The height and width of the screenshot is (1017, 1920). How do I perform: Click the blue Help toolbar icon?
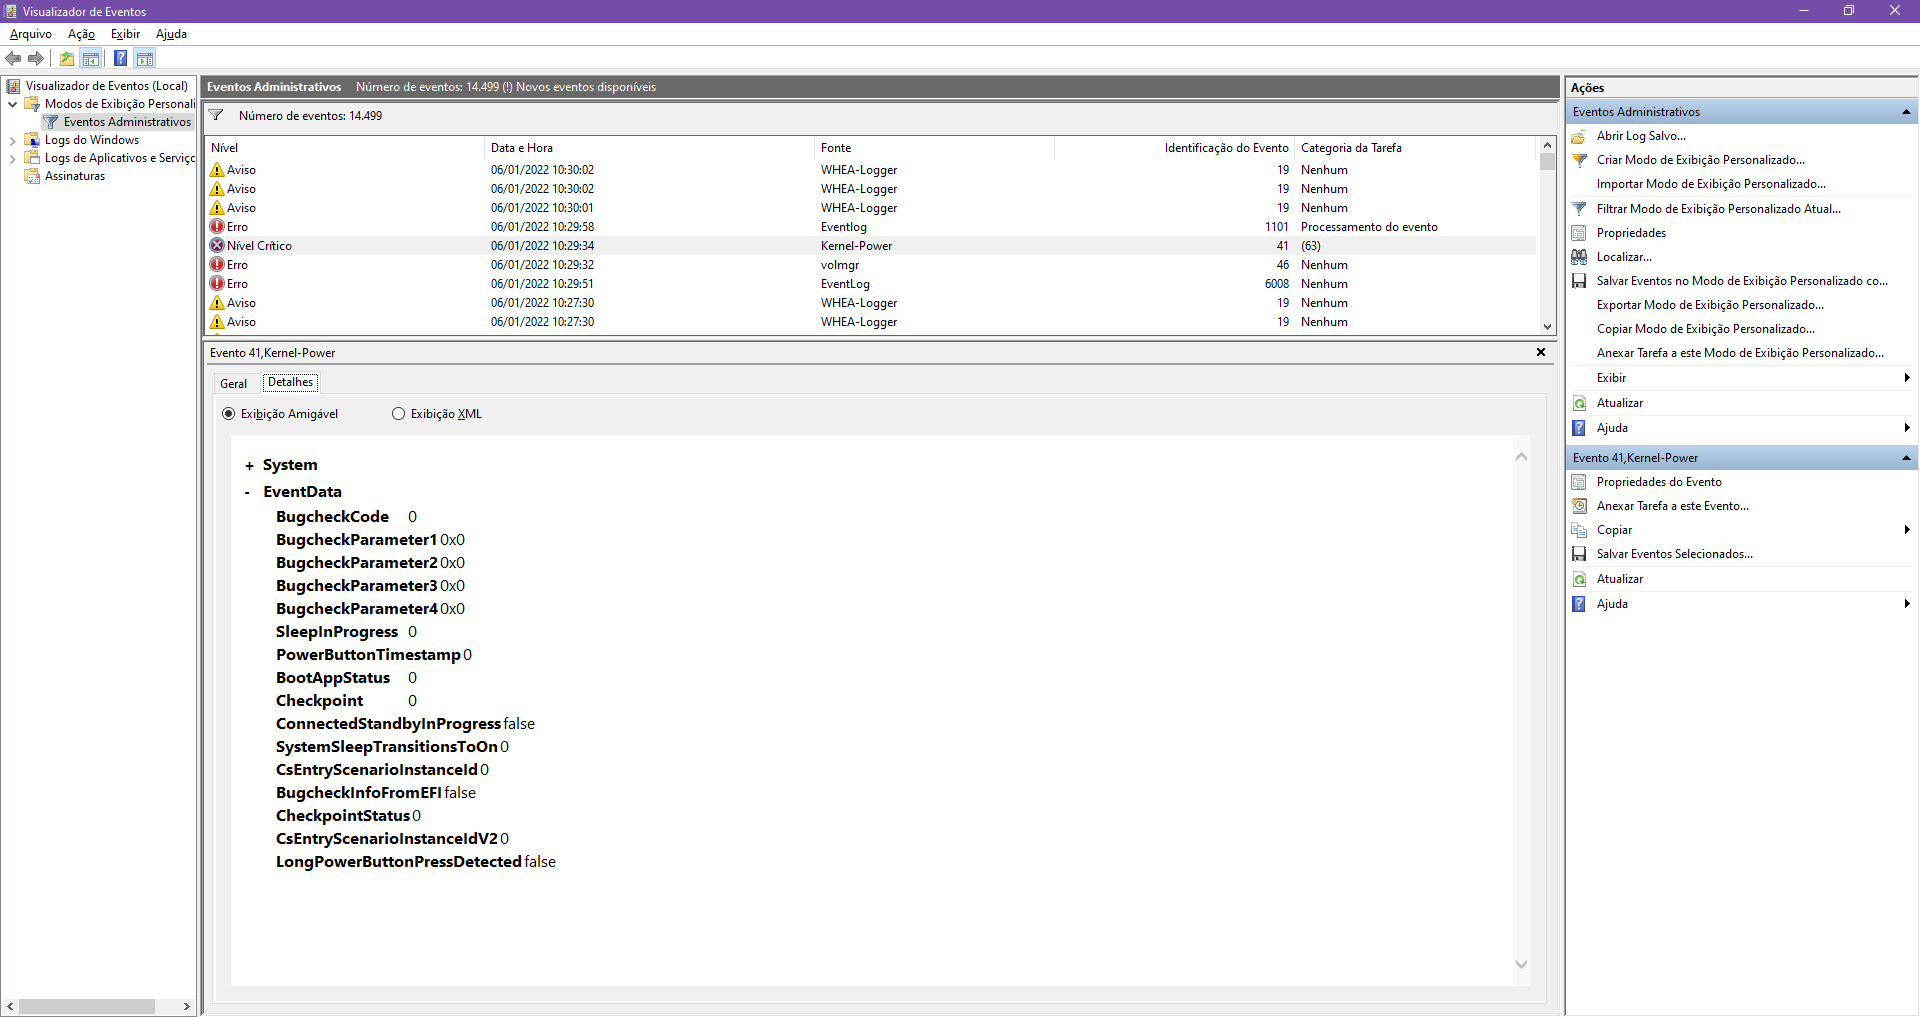click(120, 58)
